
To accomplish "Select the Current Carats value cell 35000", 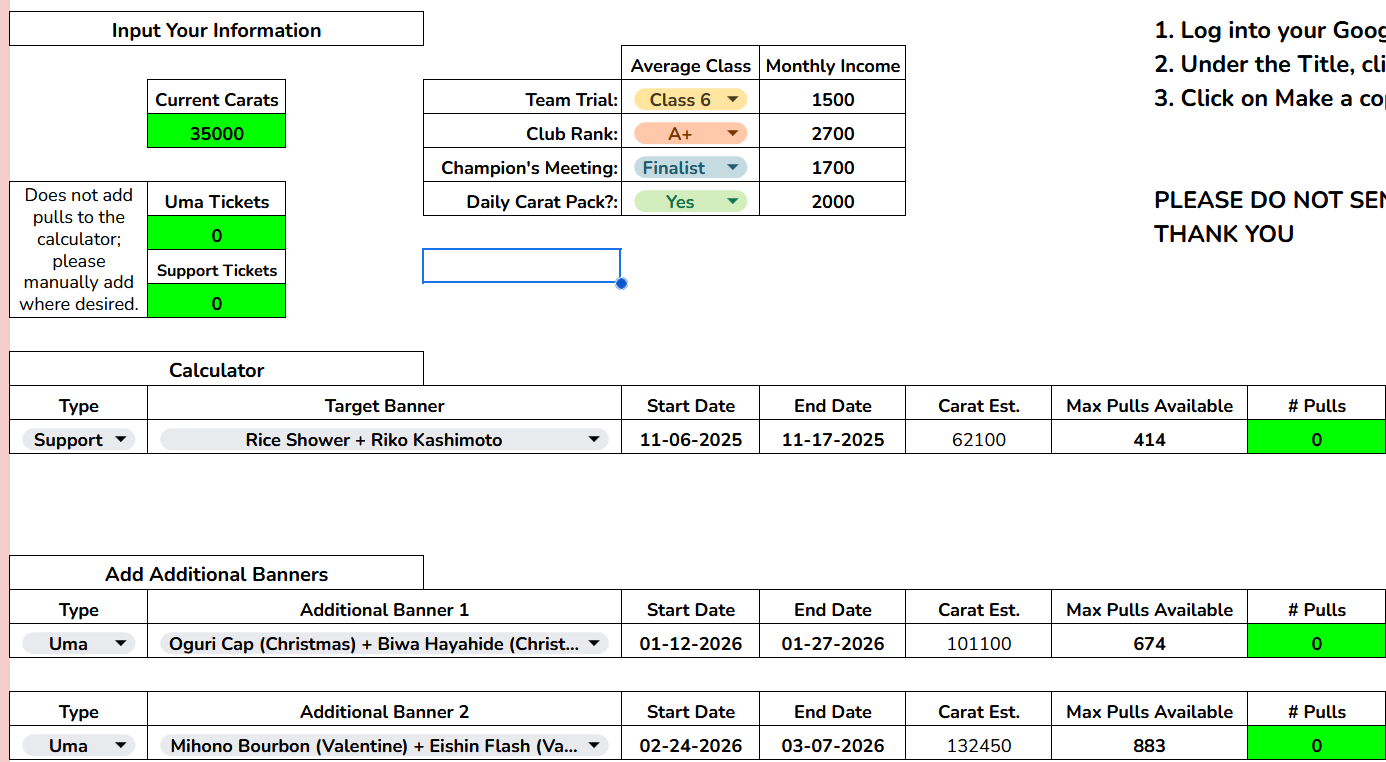I will [x=217, y=131].
